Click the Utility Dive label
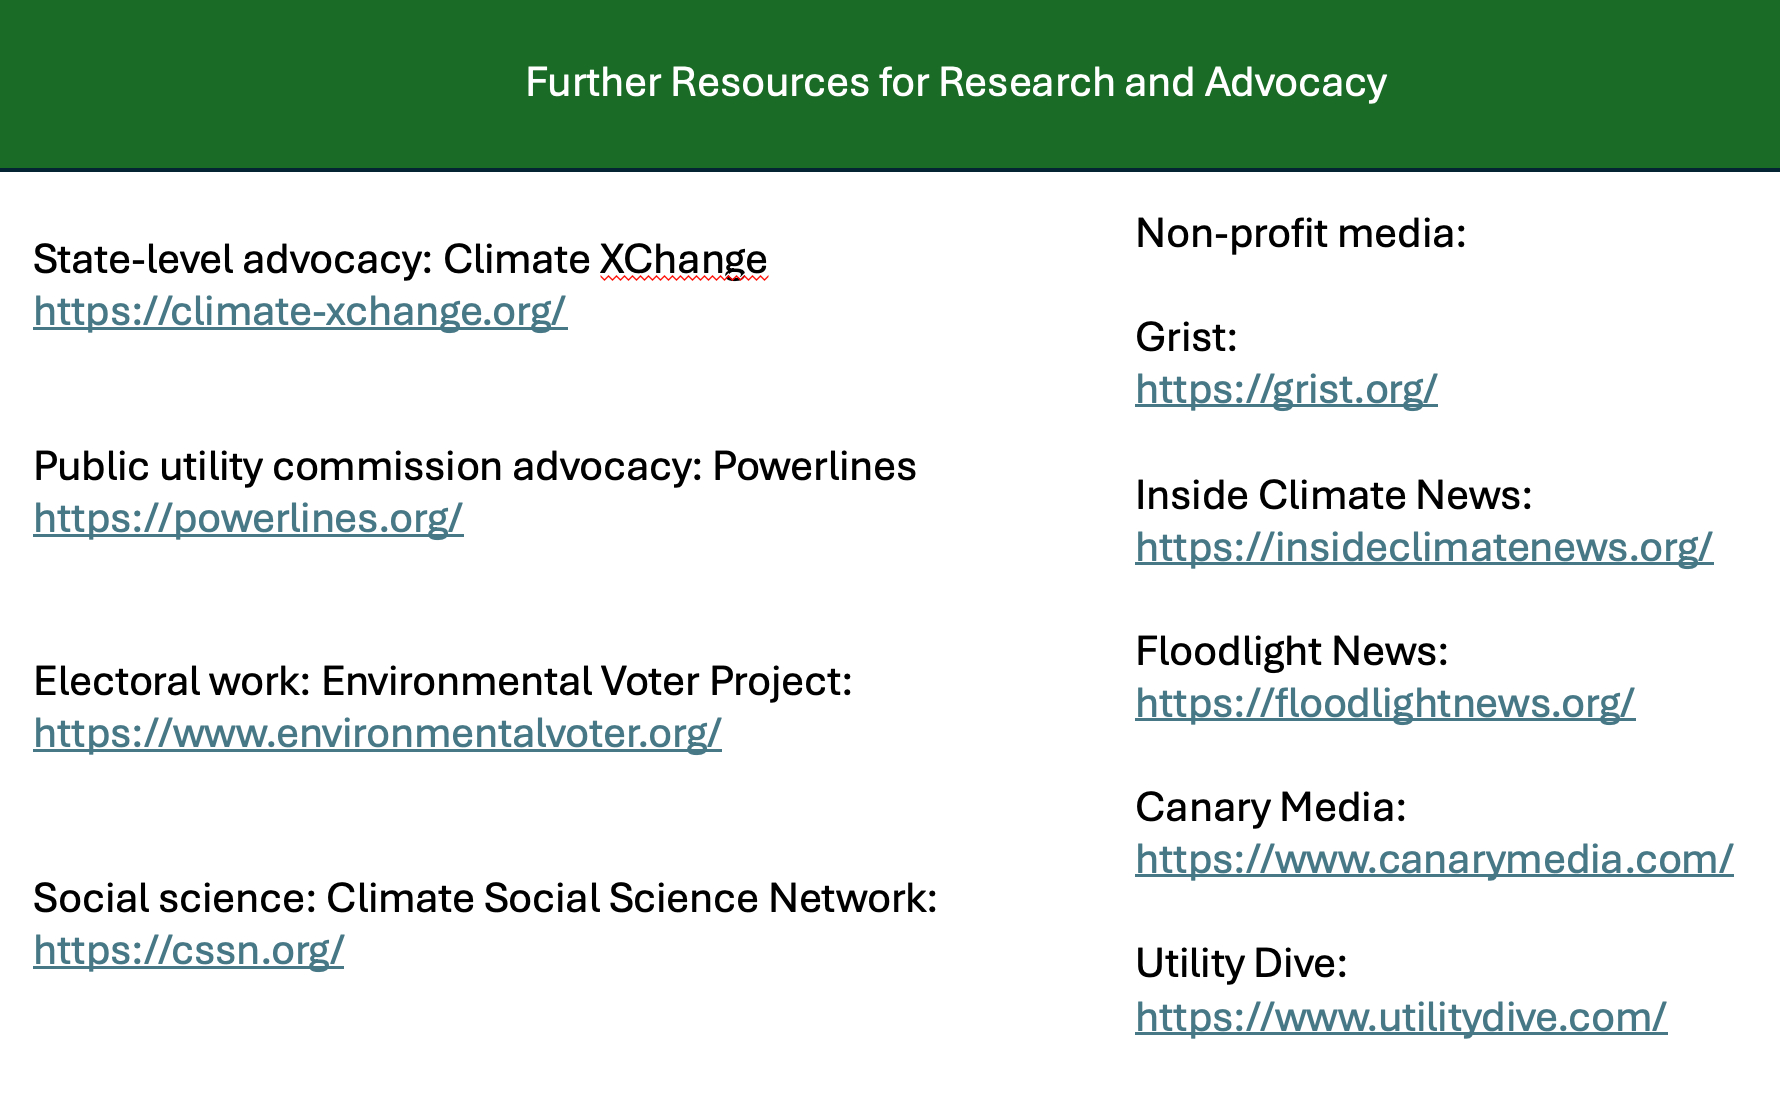The width and height of the screenshot is (1780, 1114). (1241, 964)
